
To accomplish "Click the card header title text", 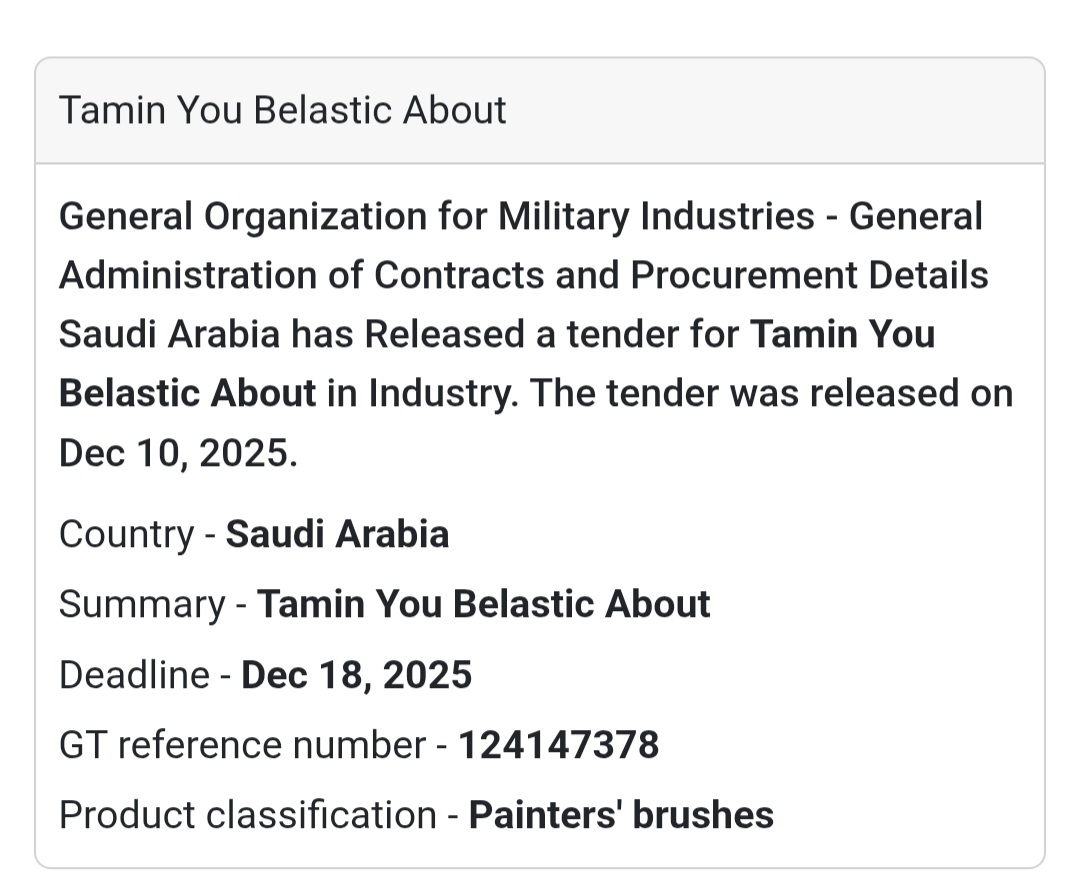I will coord(282,110).
